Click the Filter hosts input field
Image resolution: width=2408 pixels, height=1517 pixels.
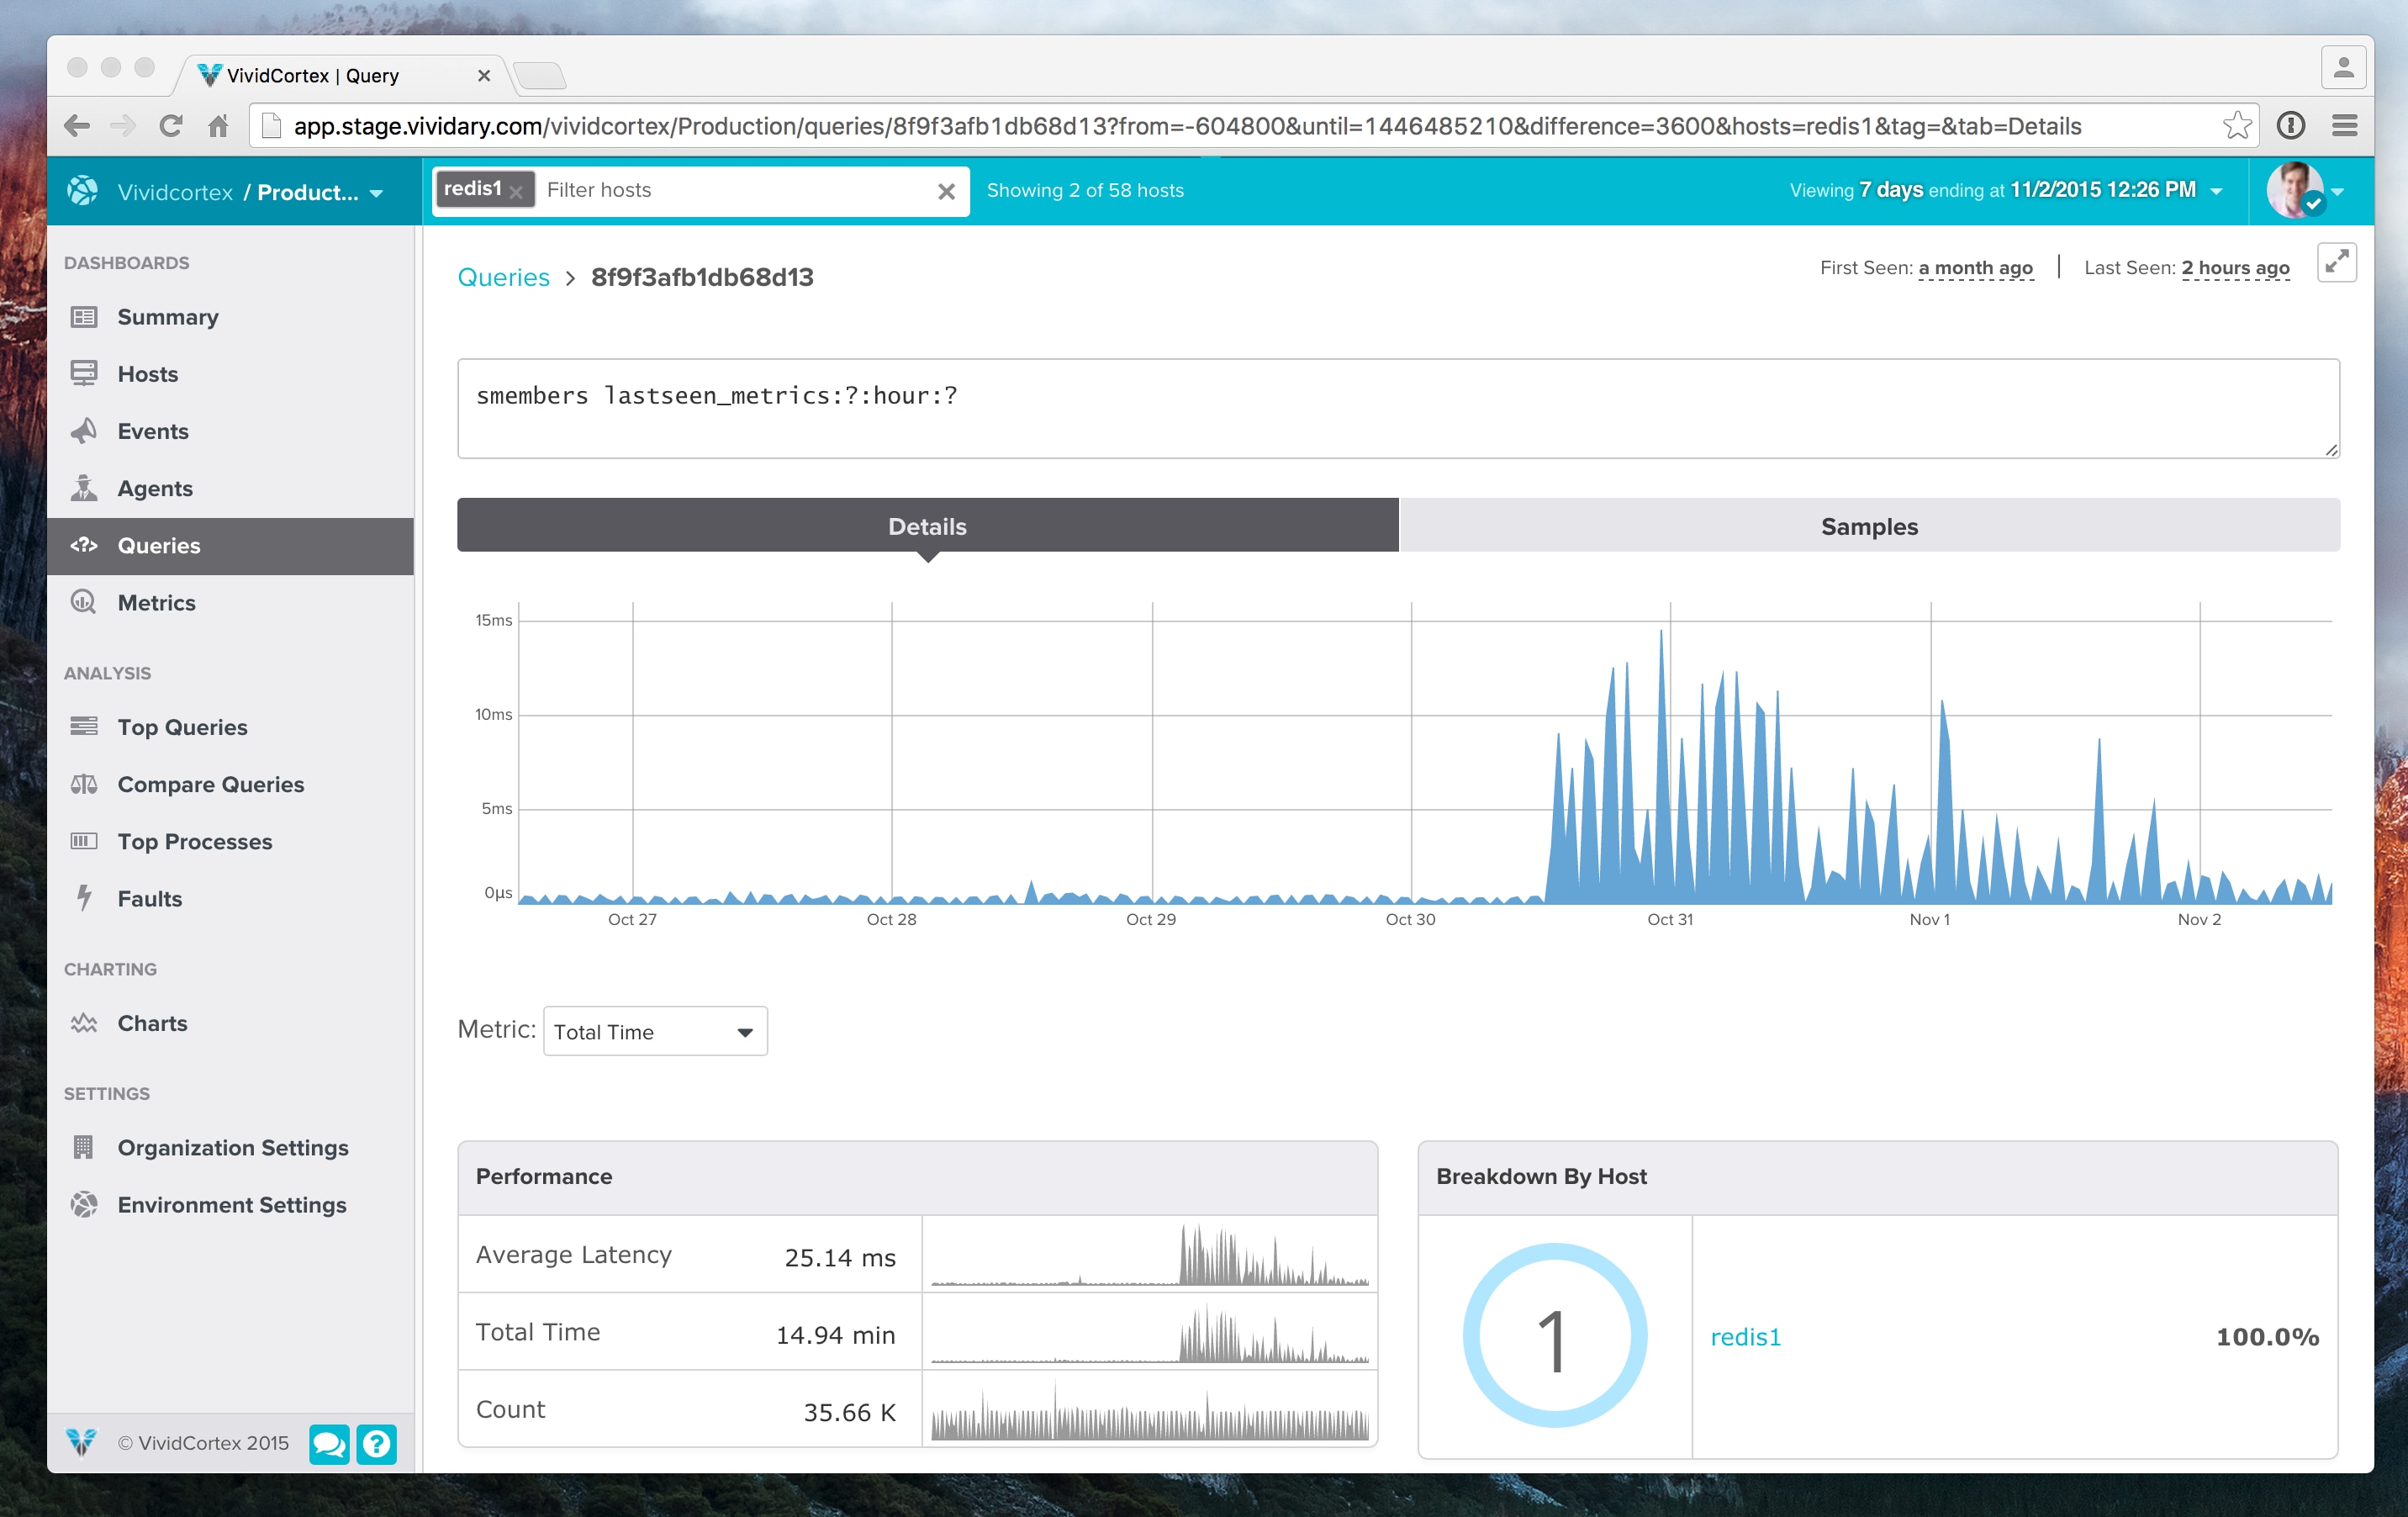(735, 190)
